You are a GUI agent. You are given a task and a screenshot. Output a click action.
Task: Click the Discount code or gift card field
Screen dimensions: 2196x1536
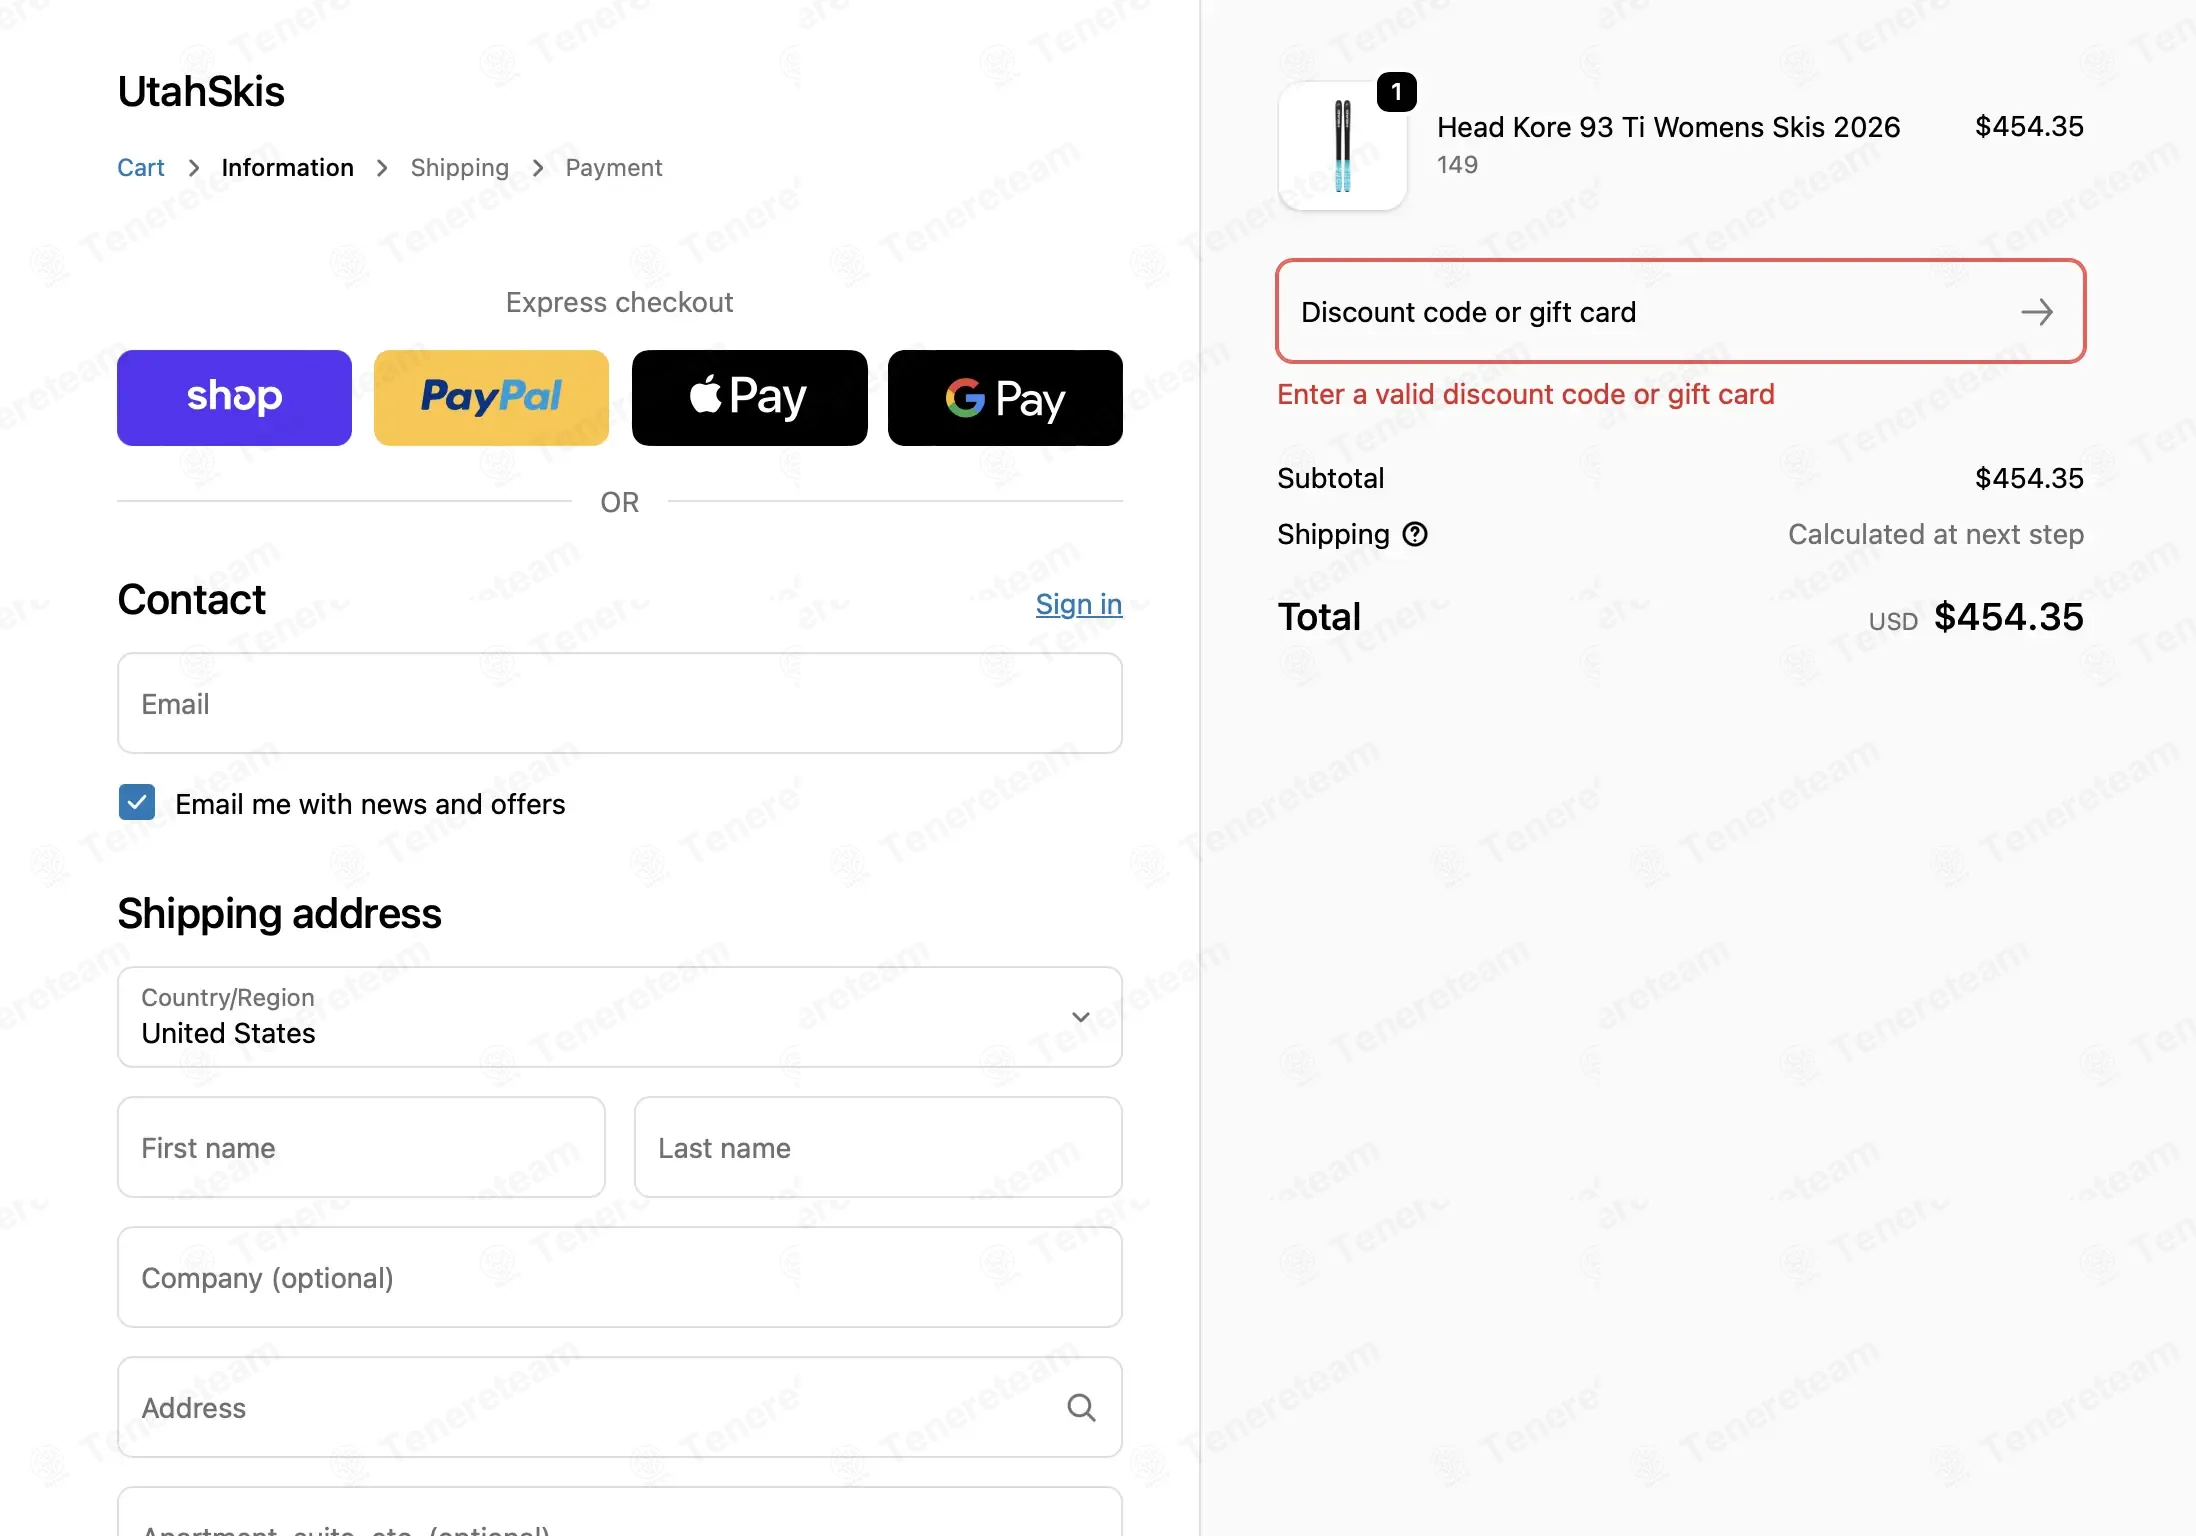1681,312
